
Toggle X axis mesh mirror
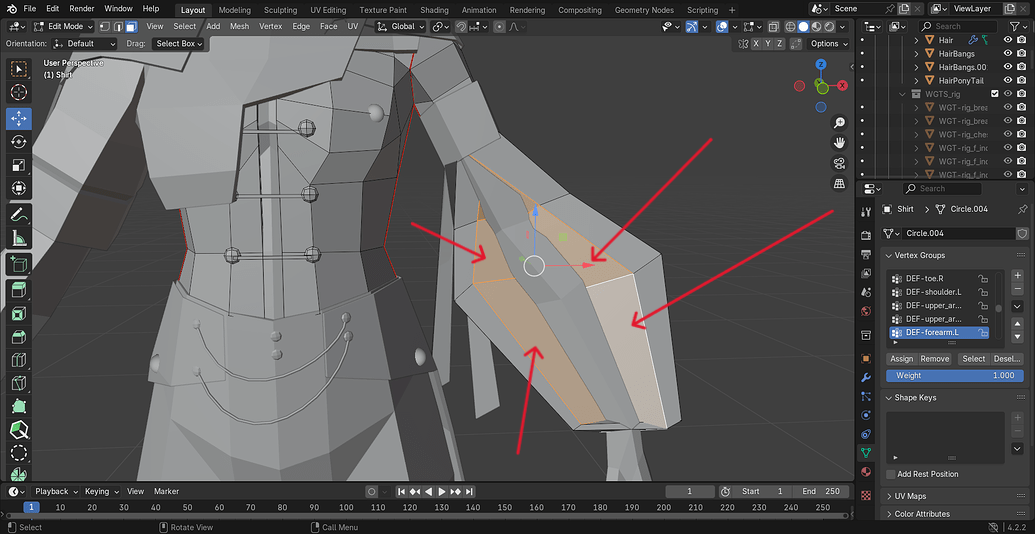[x=756, y=44]
